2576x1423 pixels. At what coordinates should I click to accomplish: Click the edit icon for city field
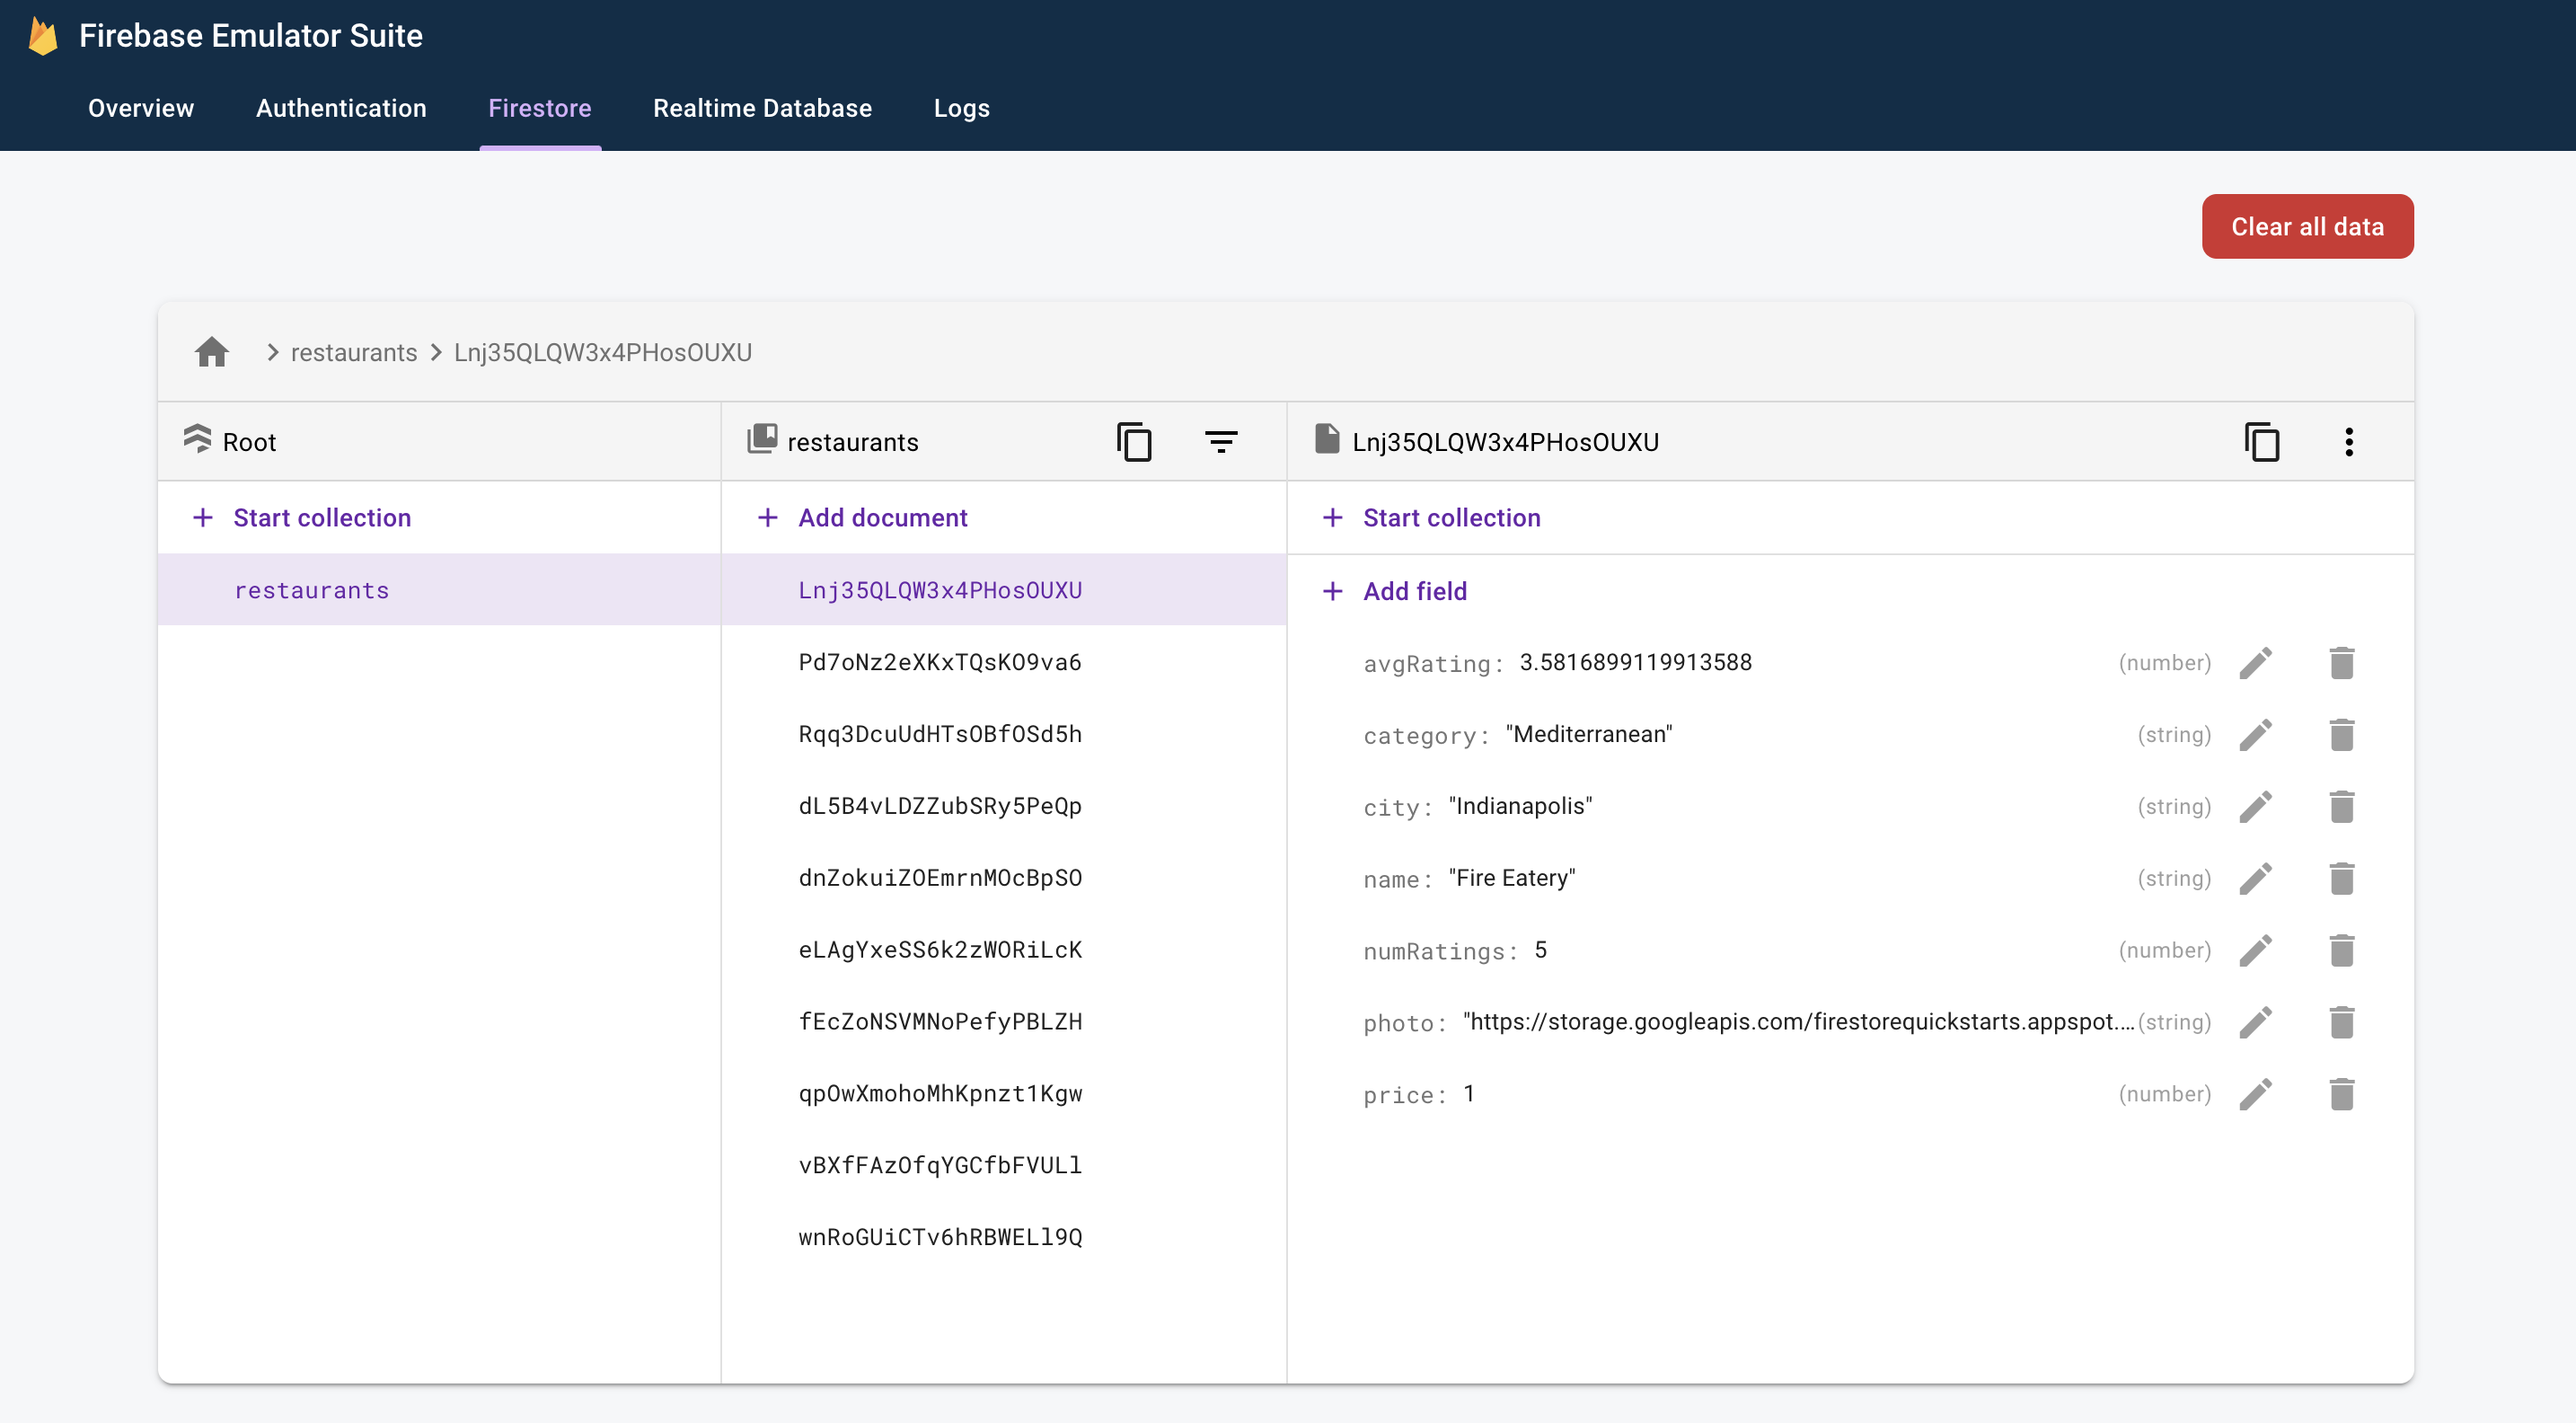[2257, 806]
